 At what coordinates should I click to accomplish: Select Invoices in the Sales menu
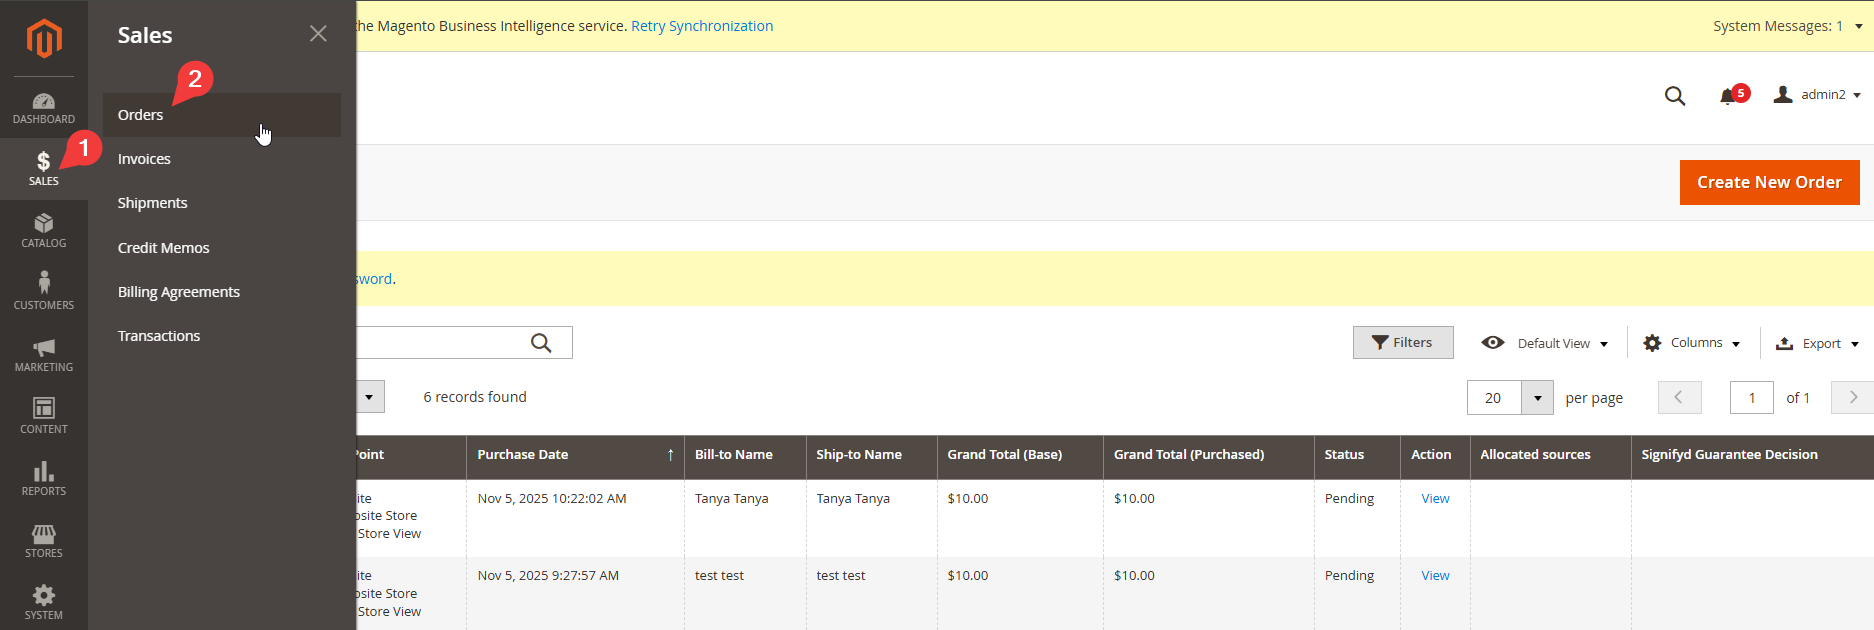tap(144, 159)
